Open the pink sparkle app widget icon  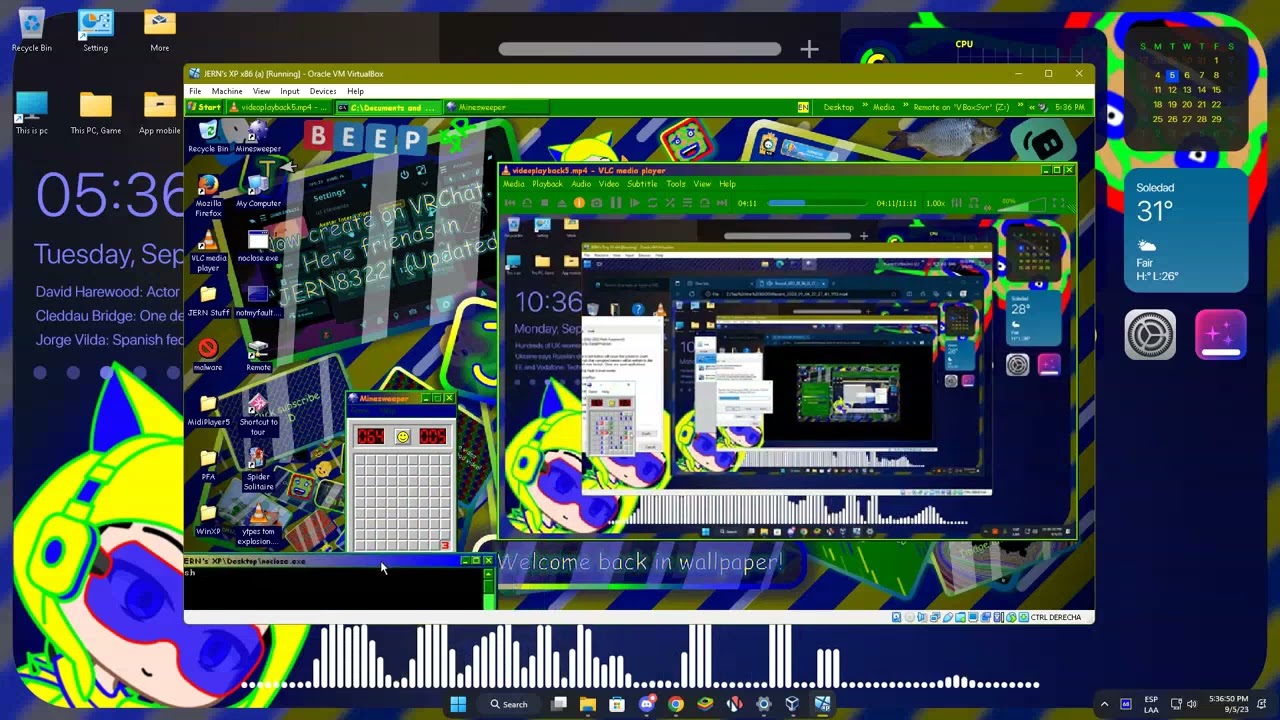click(1220, 334)
